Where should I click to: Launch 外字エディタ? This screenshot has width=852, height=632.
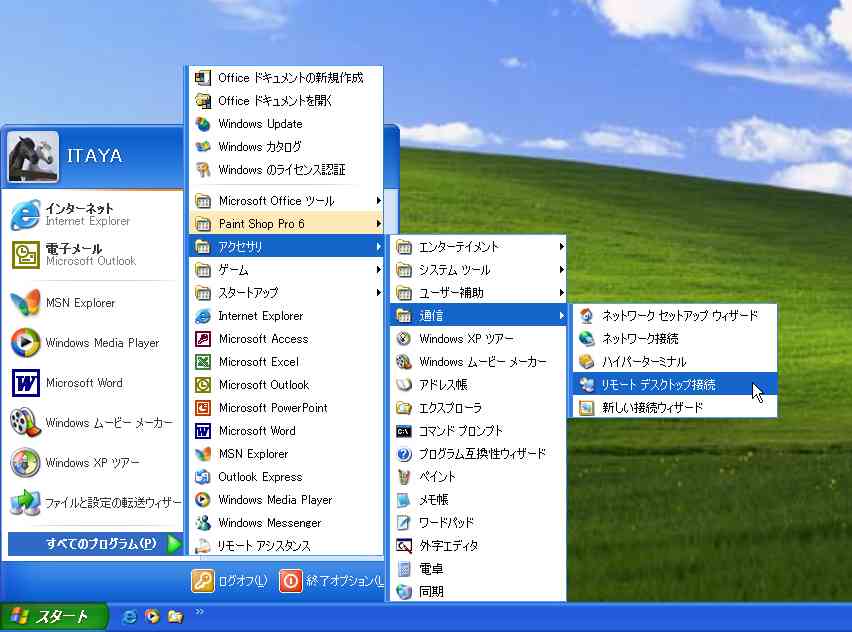click(x=478, y=546)
